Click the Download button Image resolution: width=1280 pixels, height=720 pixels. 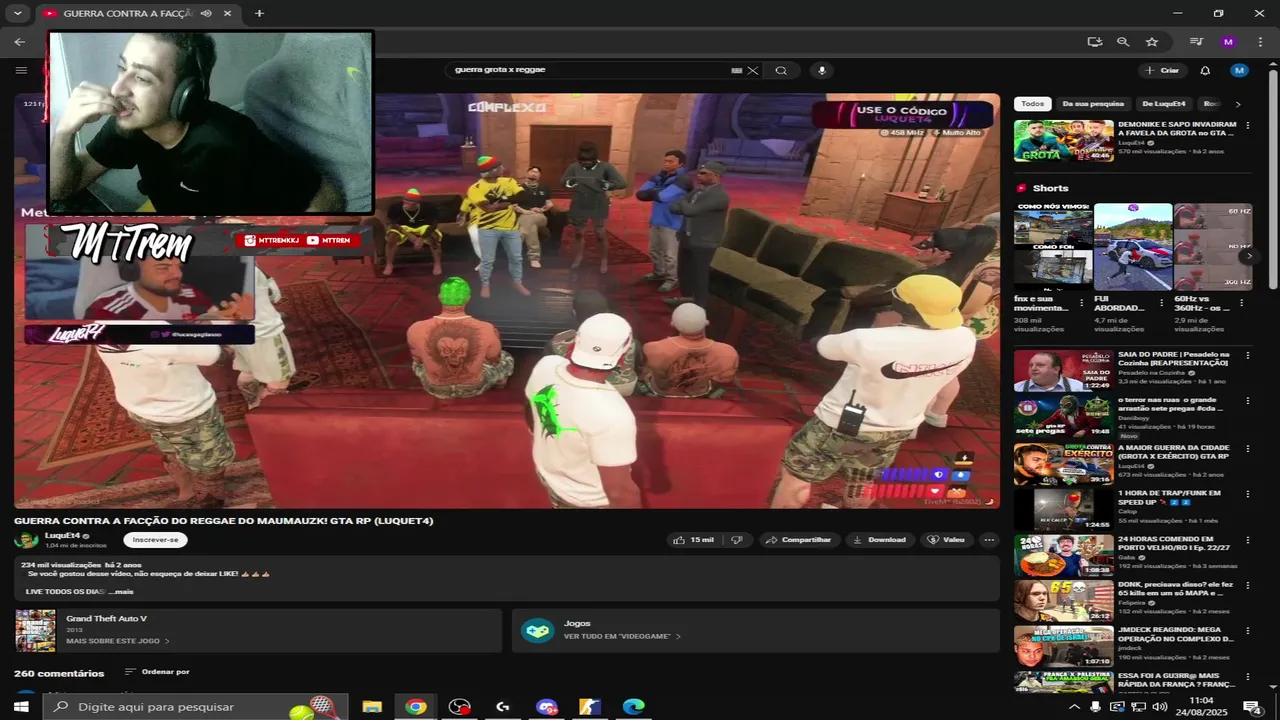coord(879,539)
